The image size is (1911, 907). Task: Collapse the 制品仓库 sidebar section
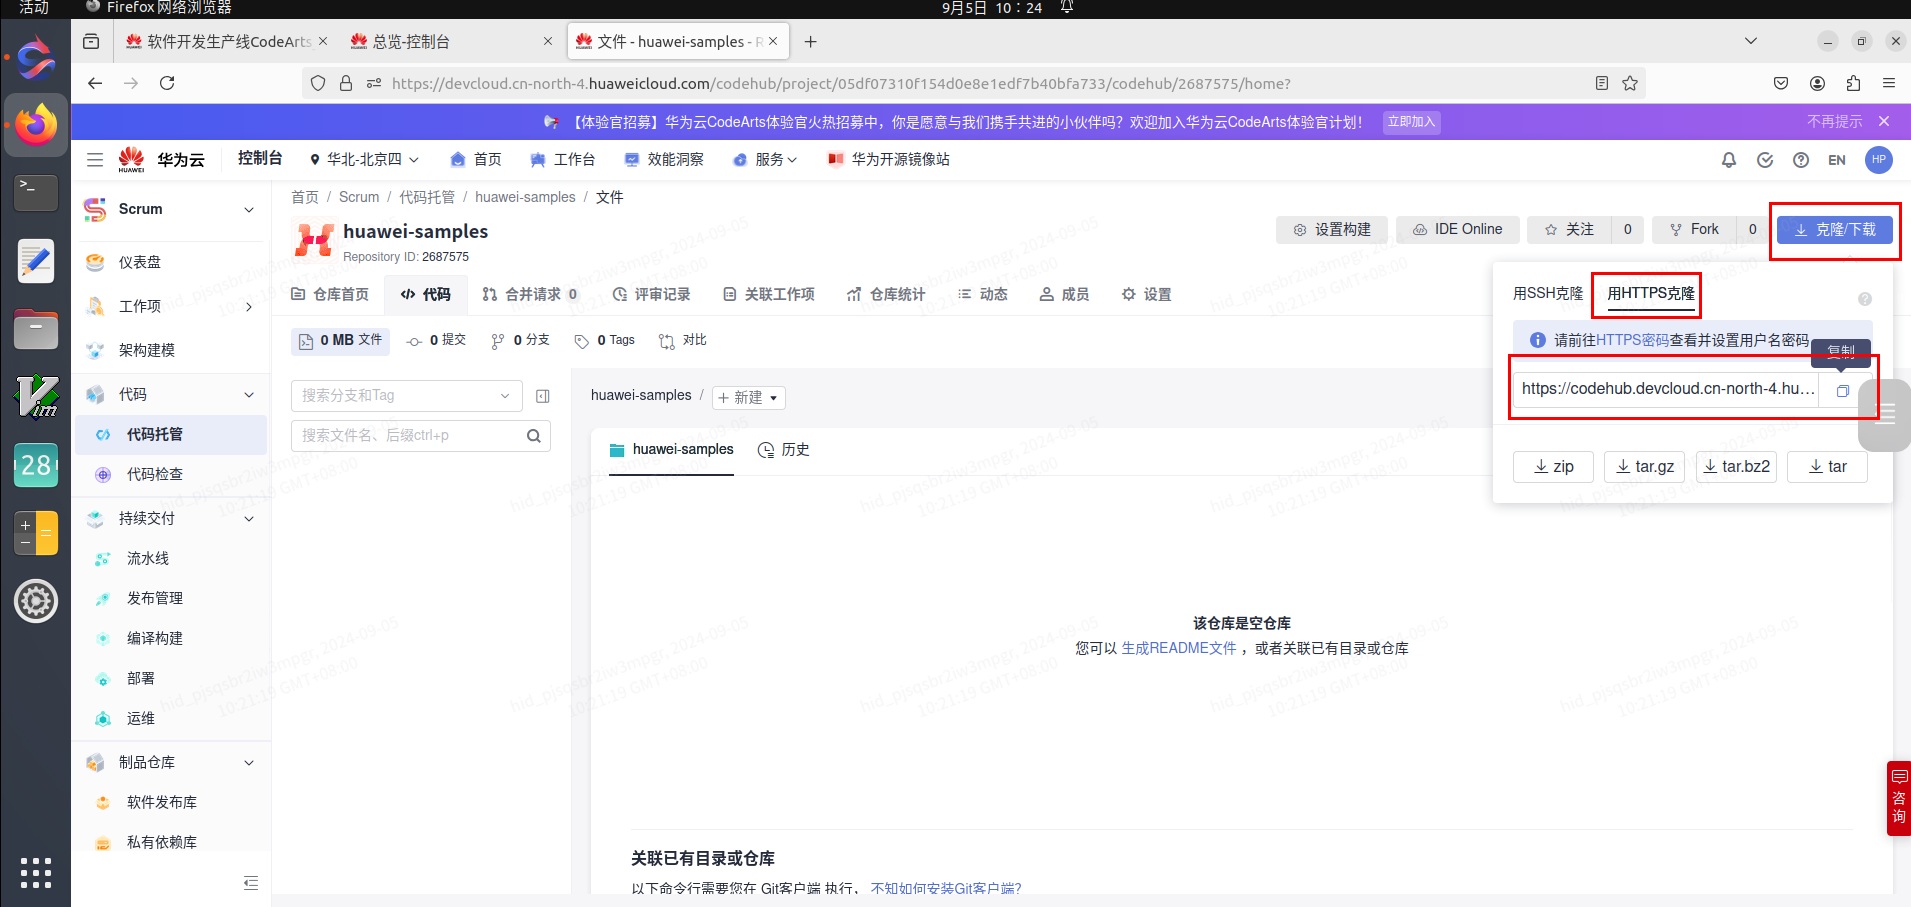pos(249,763)
